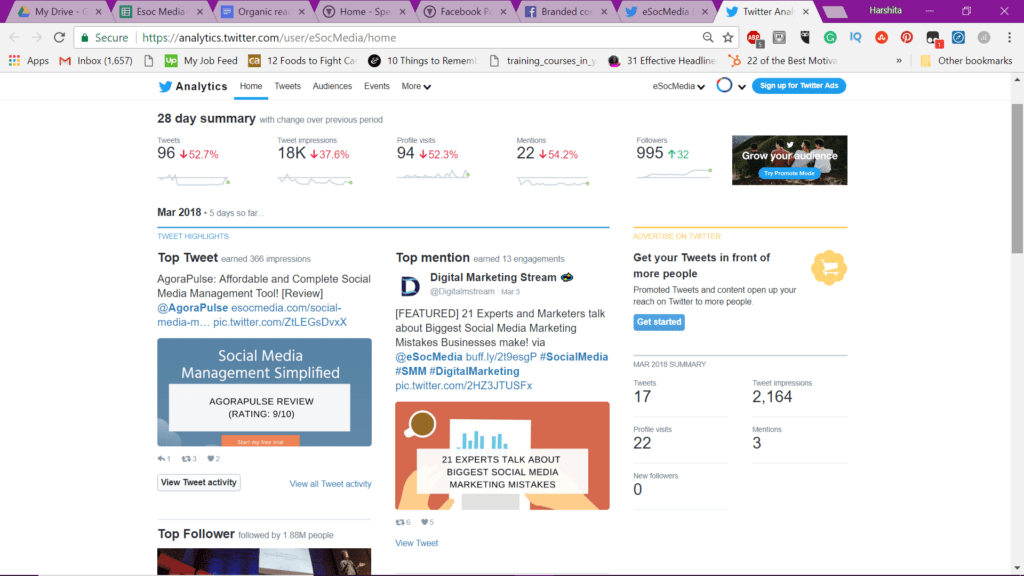Bookmark page with the star icon
This screenshot has height=576, width=1024.
coord(728,37)
